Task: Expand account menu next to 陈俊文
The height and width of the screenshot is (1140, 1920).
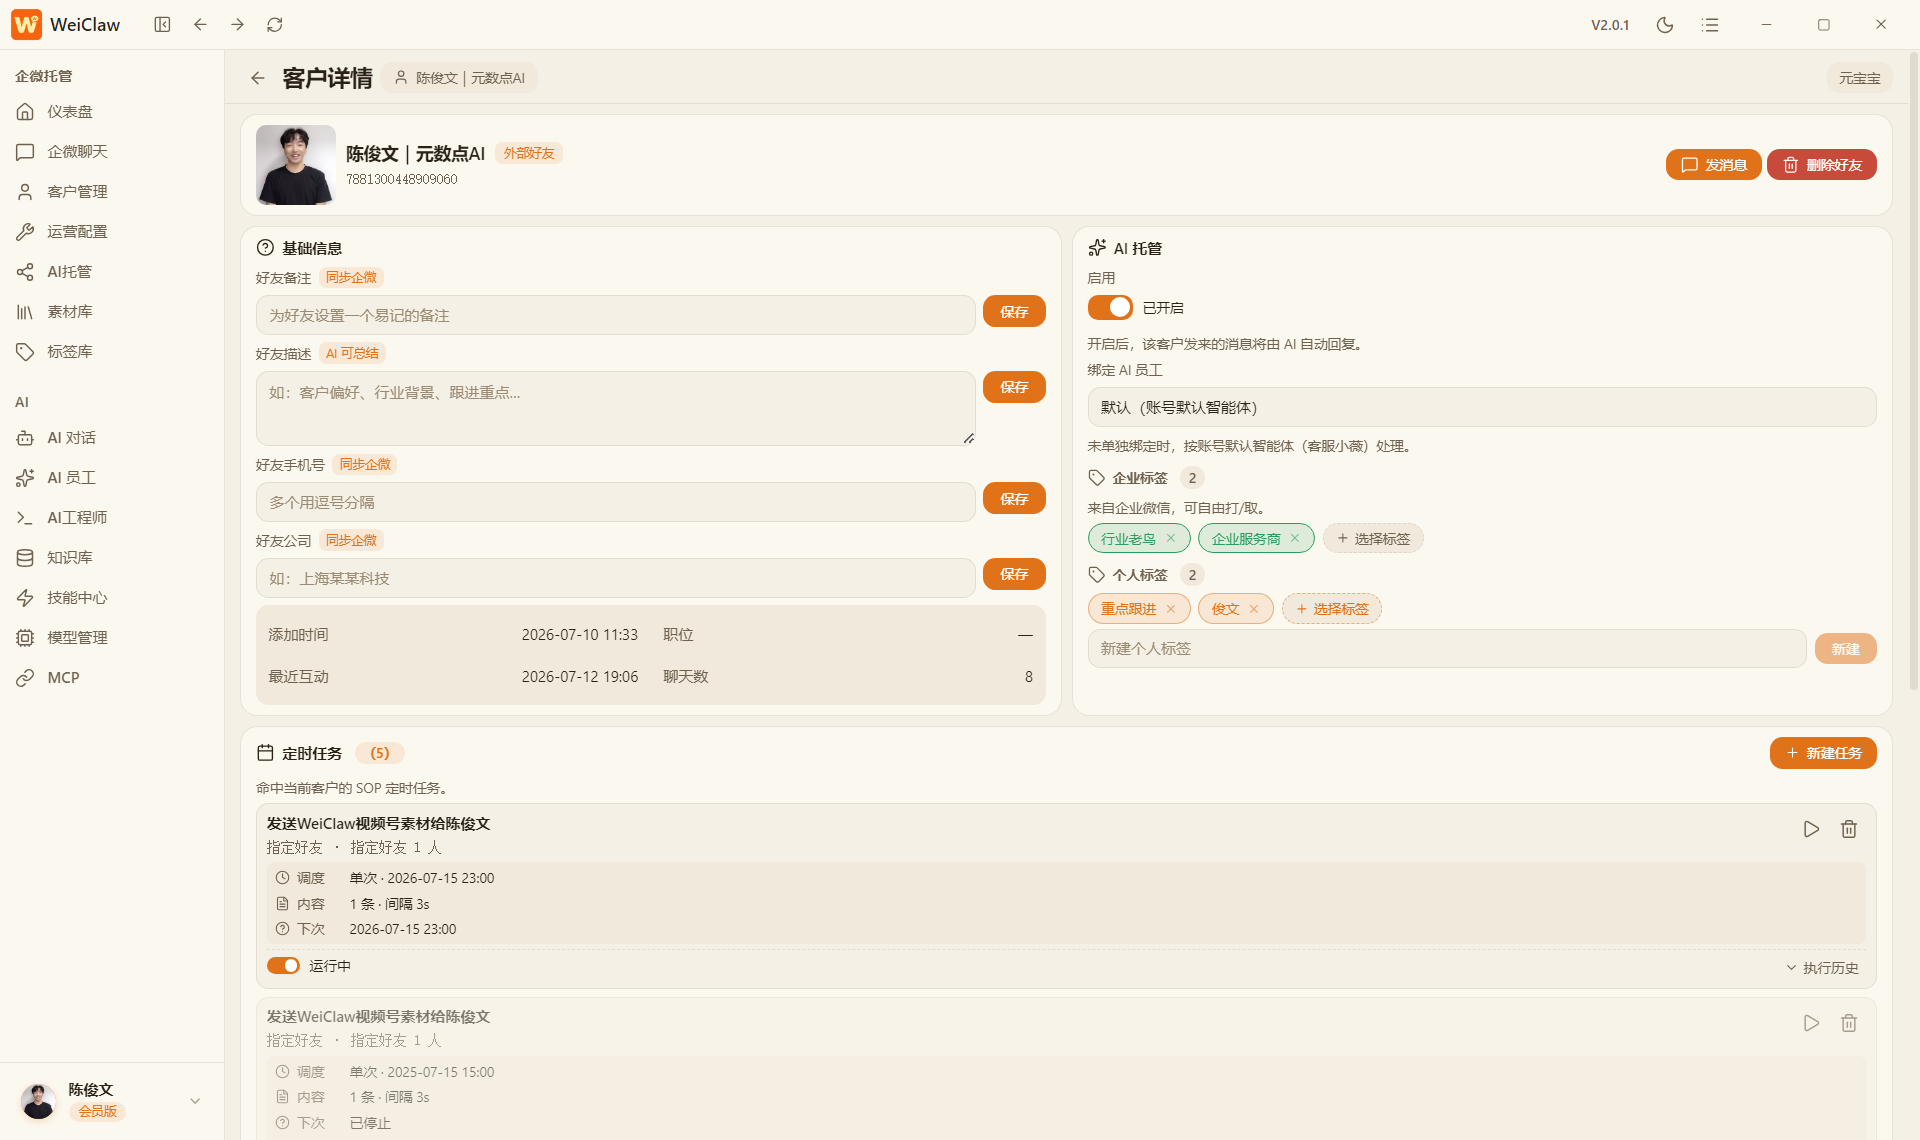Action: pos(195,1101)
